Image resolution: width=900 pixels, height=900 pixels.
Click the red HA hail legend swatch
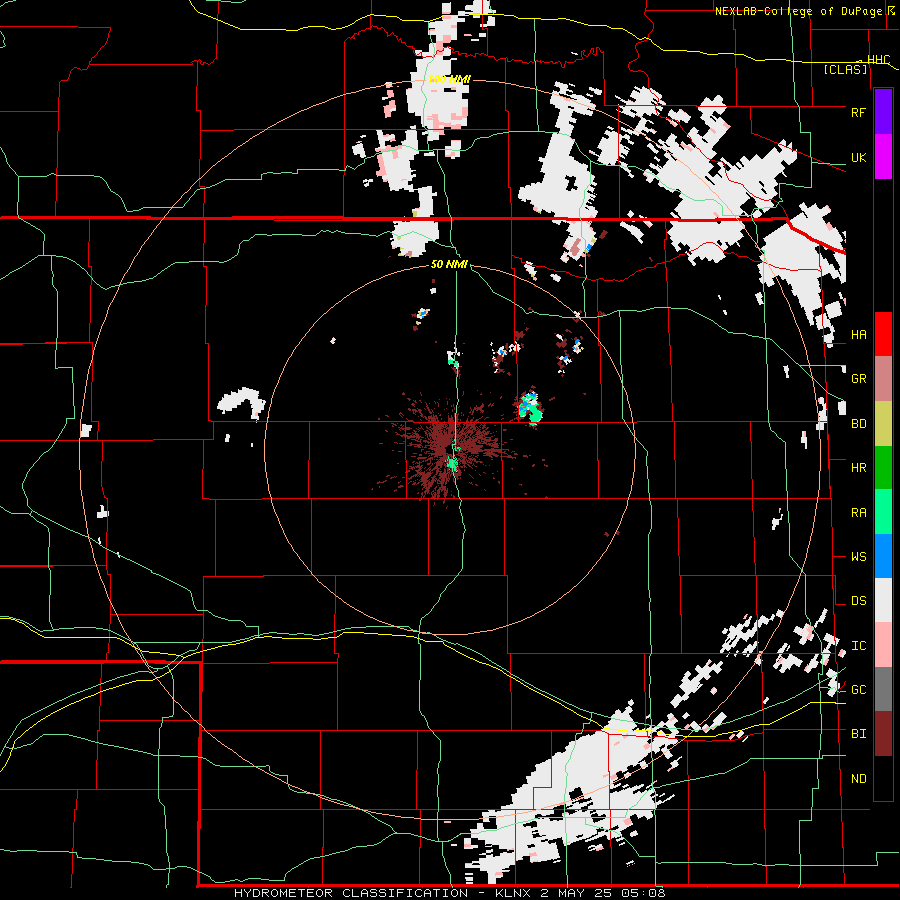pos(883,334)
